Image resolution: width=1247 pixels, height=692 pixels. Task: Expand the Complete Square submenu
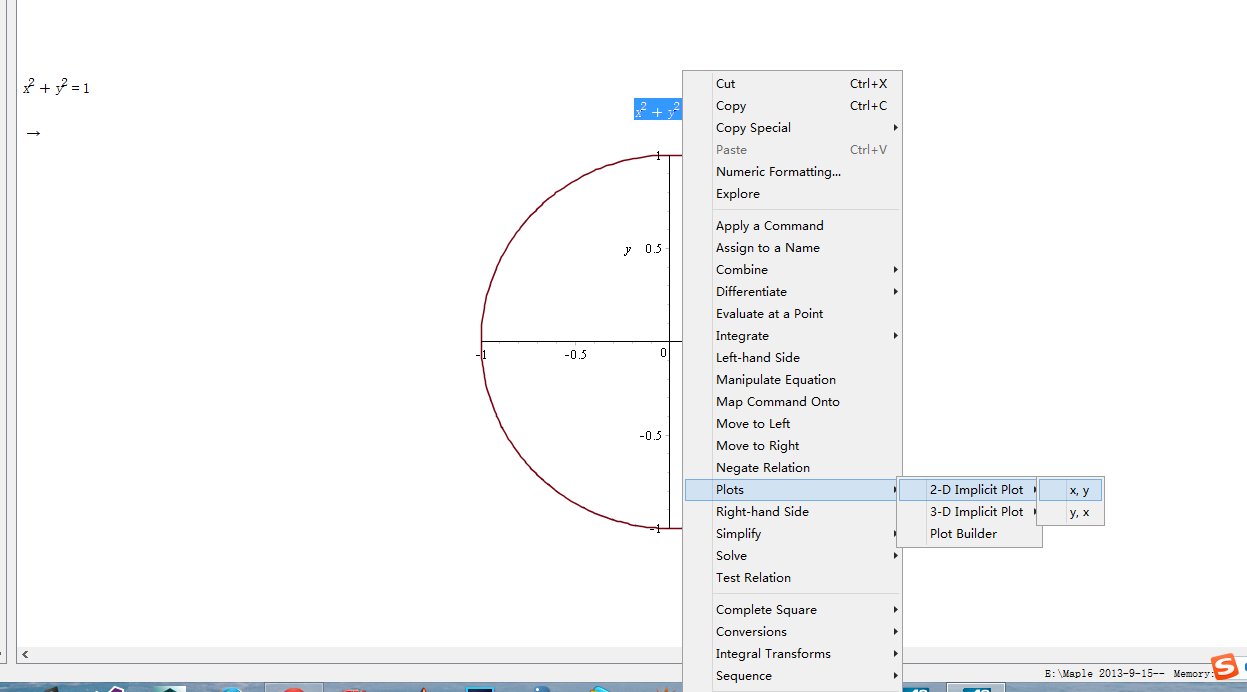click(x=766, y=610)
